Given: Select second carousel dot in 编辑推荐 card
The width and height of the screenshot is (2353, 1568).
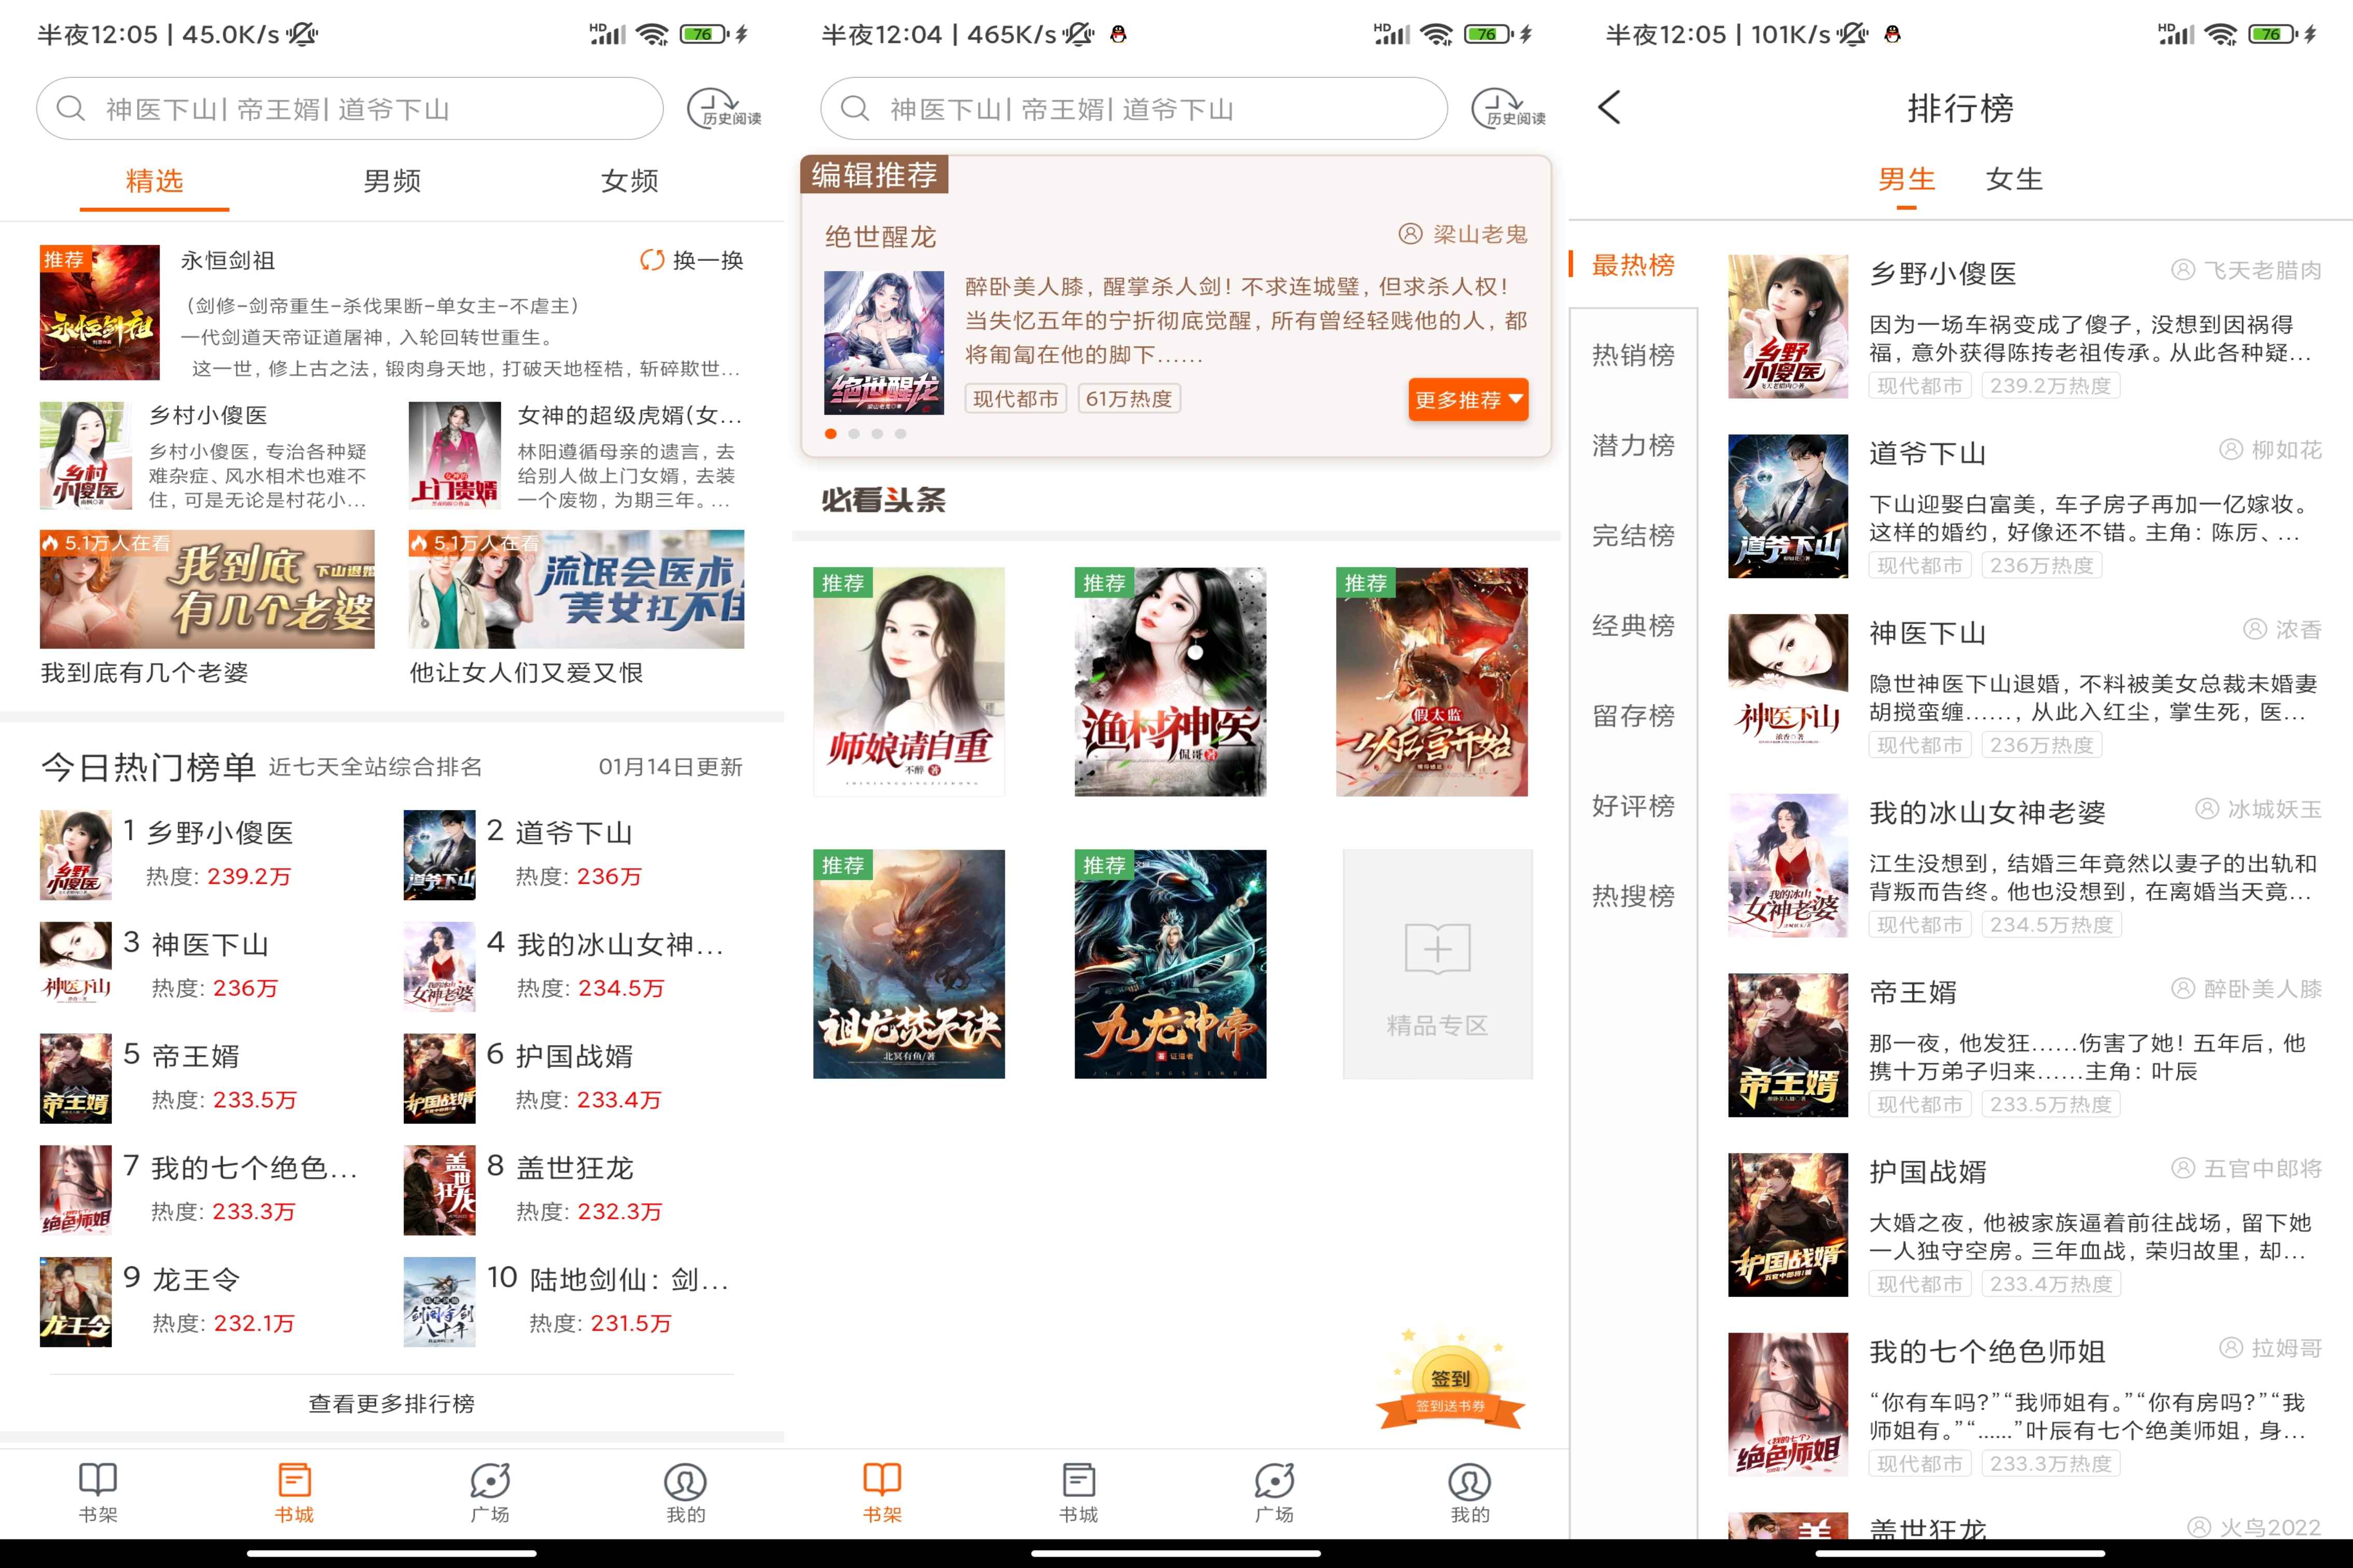Looking at the screenshot, I should pos(854,434).
